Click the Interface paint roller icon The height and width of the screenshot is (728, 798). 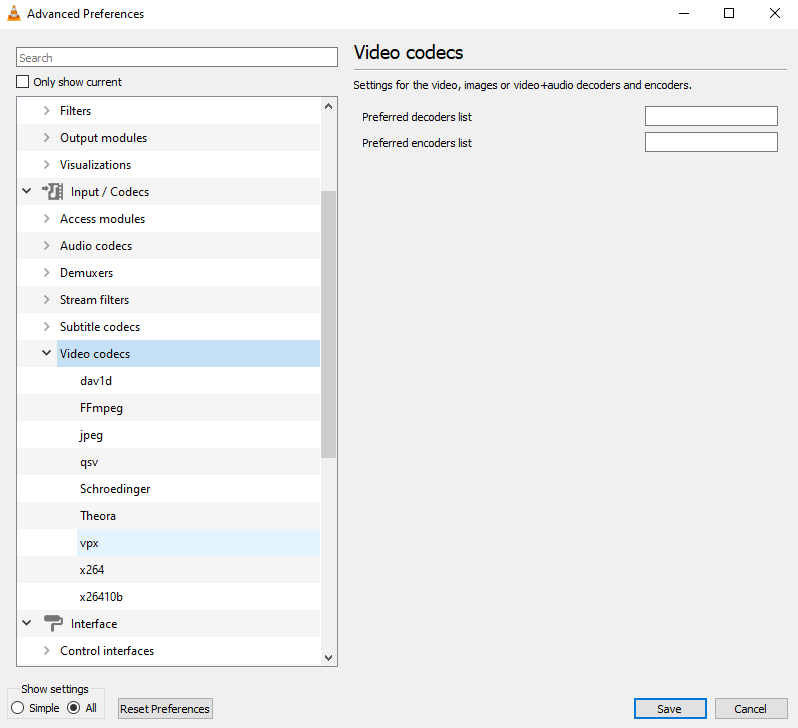53,623
